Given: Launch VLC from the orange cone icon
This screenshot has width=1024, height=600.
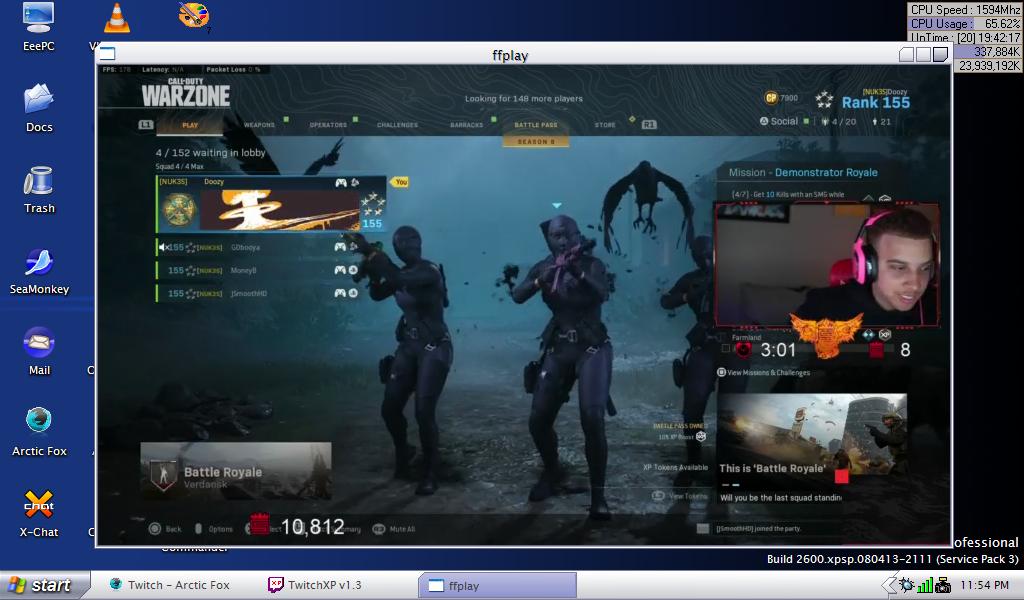Looking at the screenshot, I should point(116,18).
